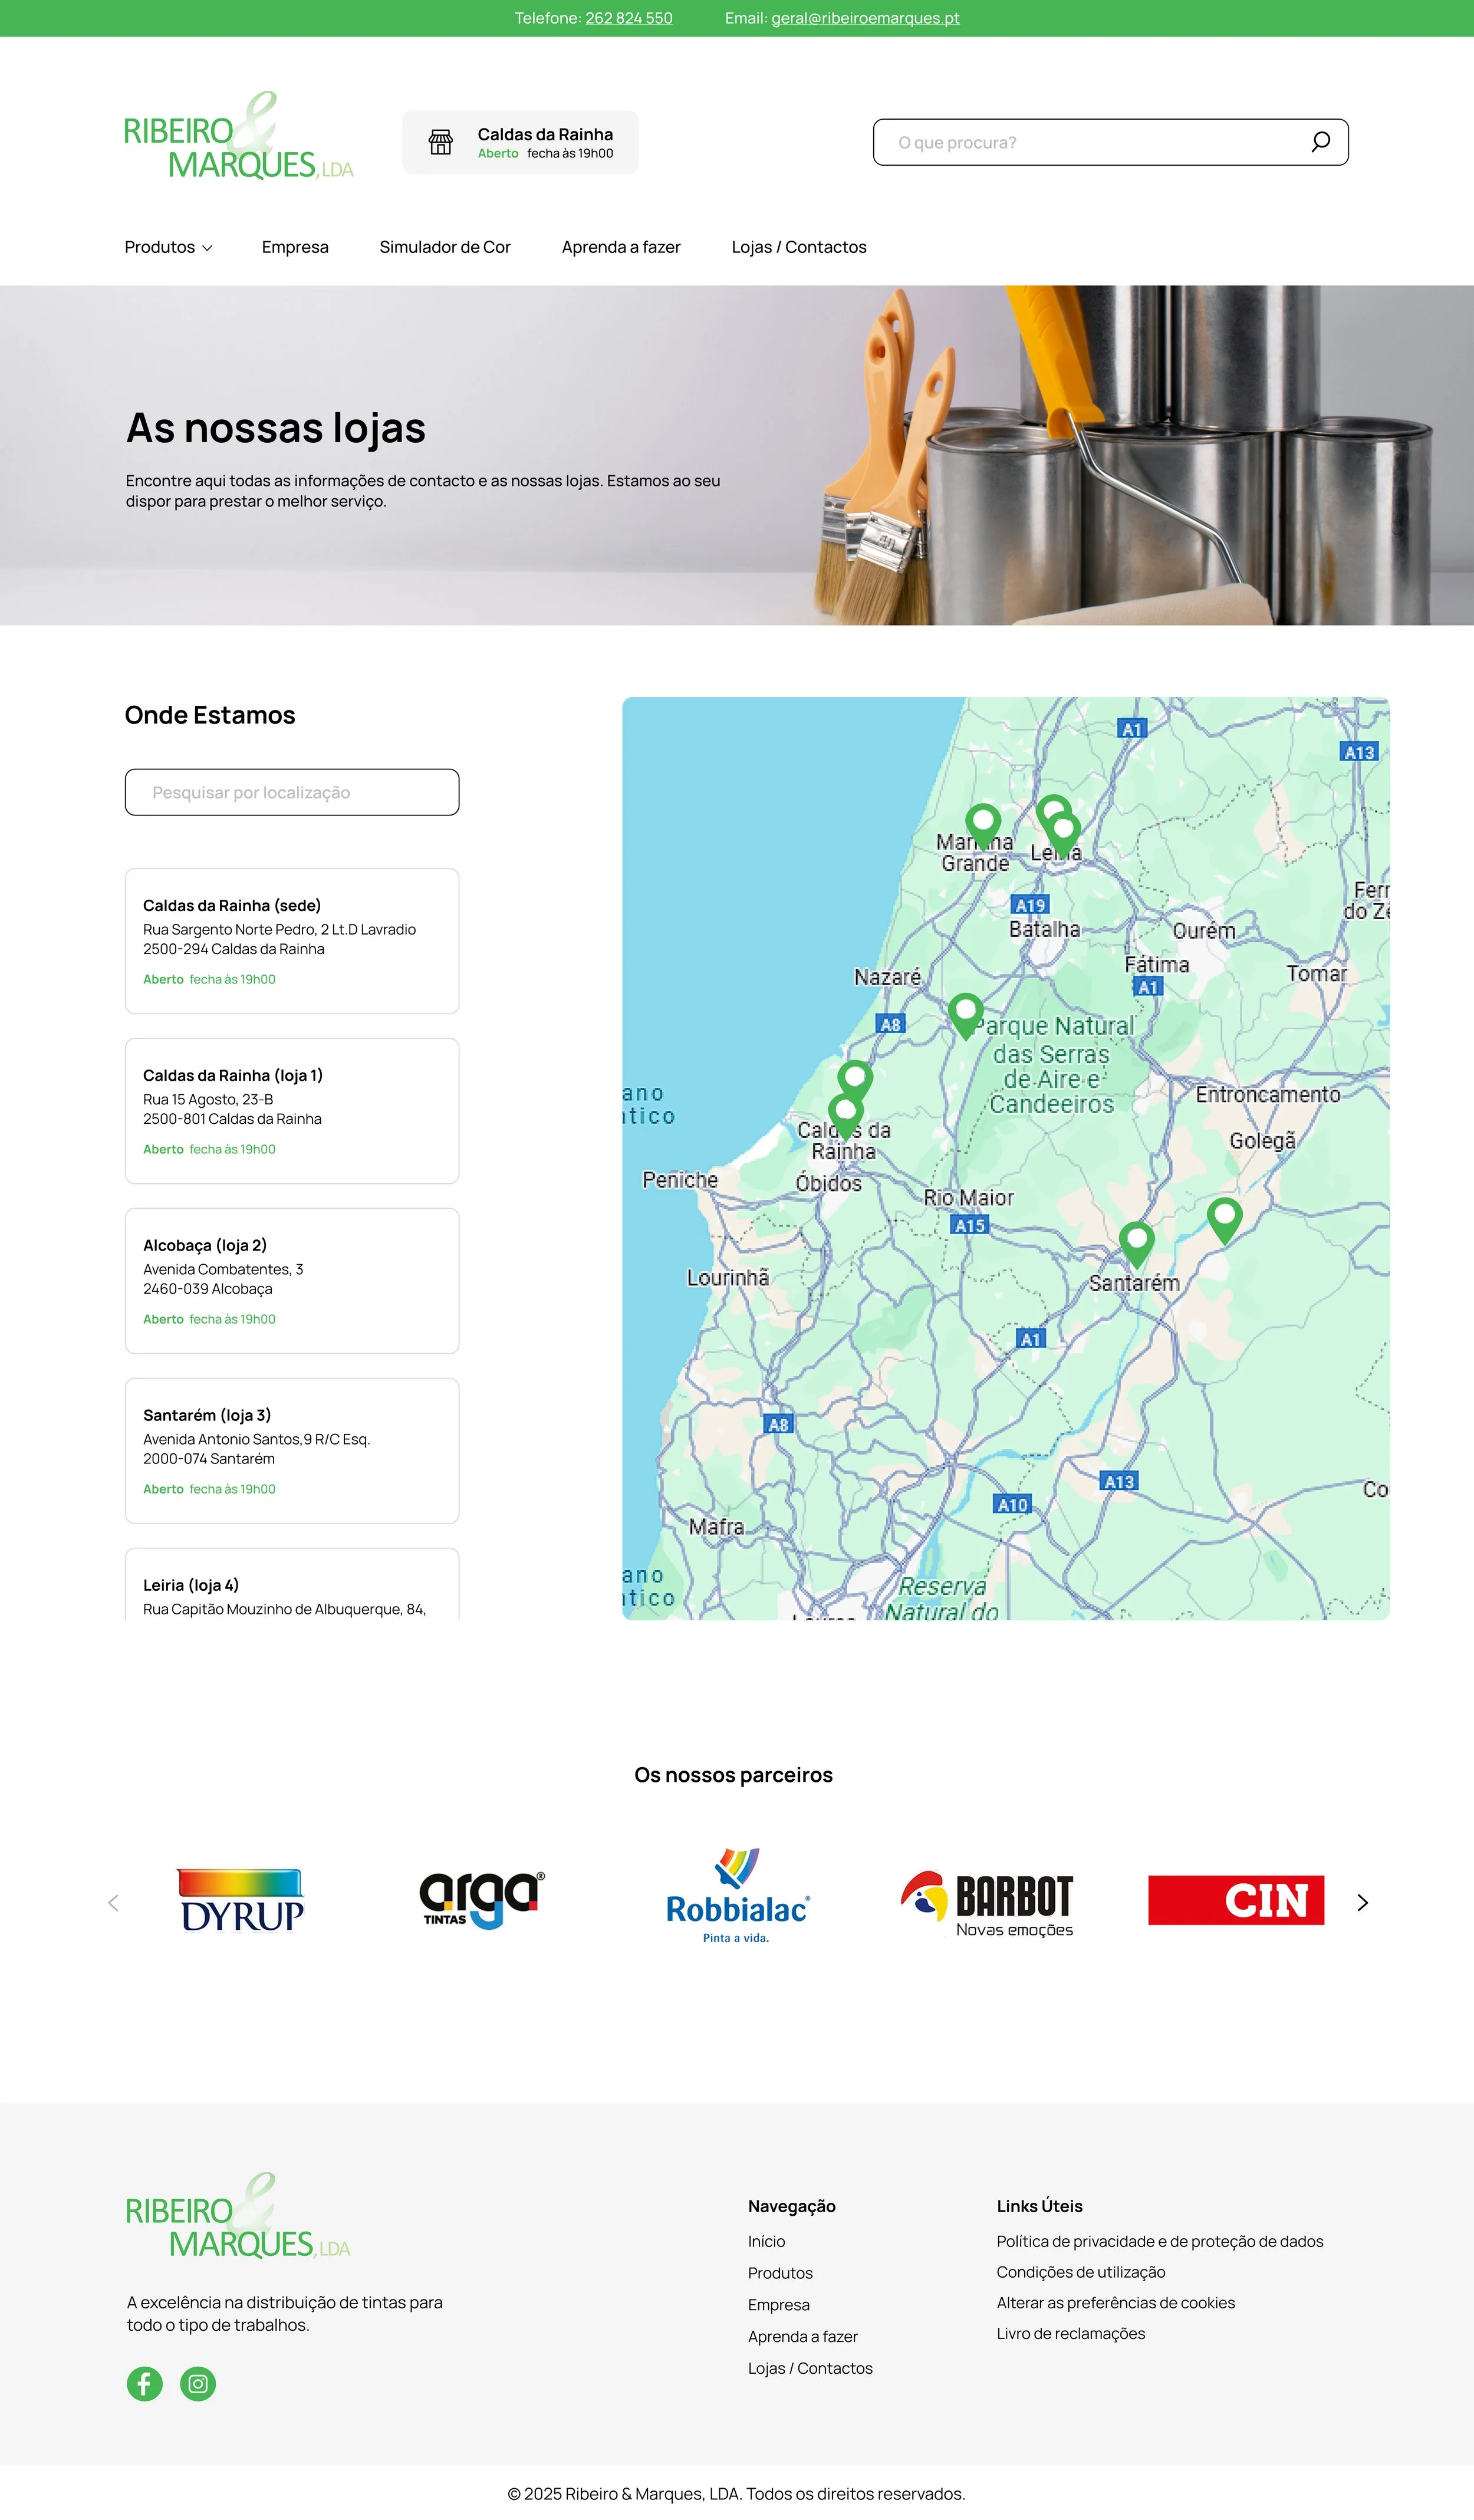Click the Robbialac partner logo

coord(738,1897)
